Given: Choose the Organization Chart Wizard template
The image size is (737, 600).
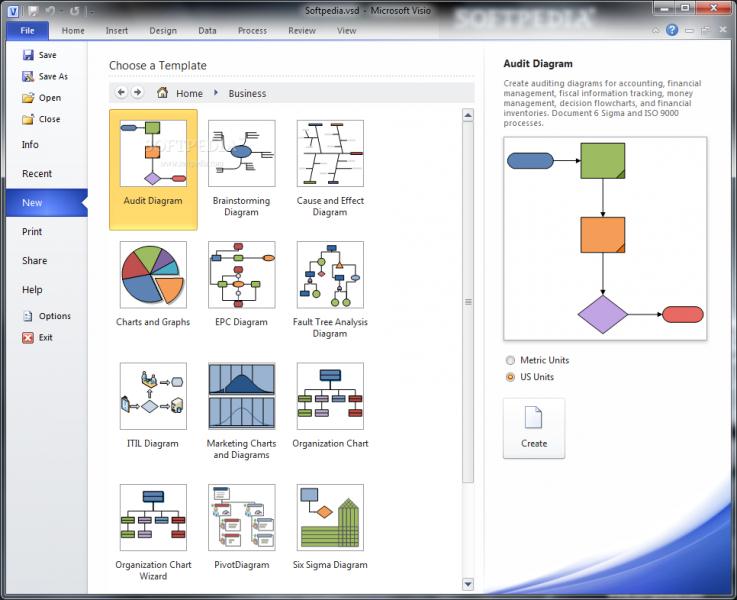Looking at the screenshot, I should (x=153, y=518).
